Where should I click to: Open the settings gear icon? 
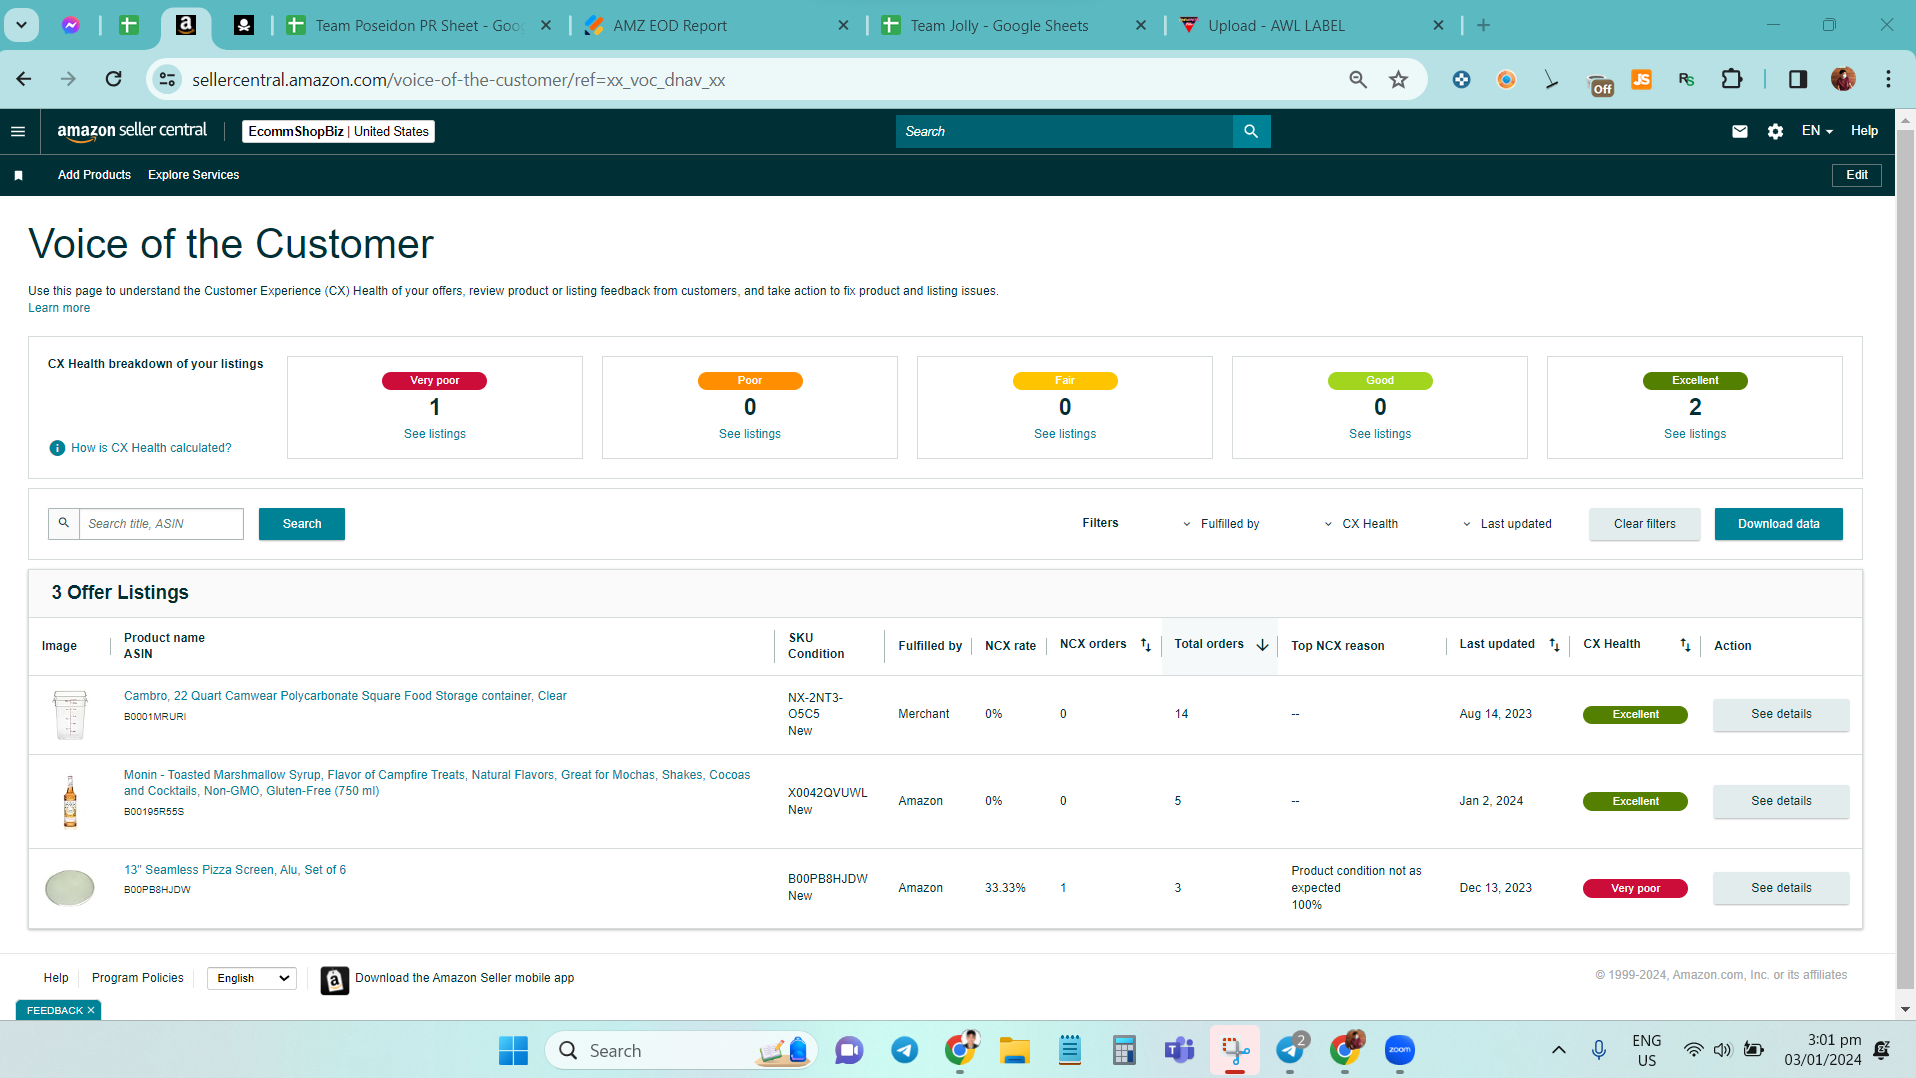(x=1775, y=131)
